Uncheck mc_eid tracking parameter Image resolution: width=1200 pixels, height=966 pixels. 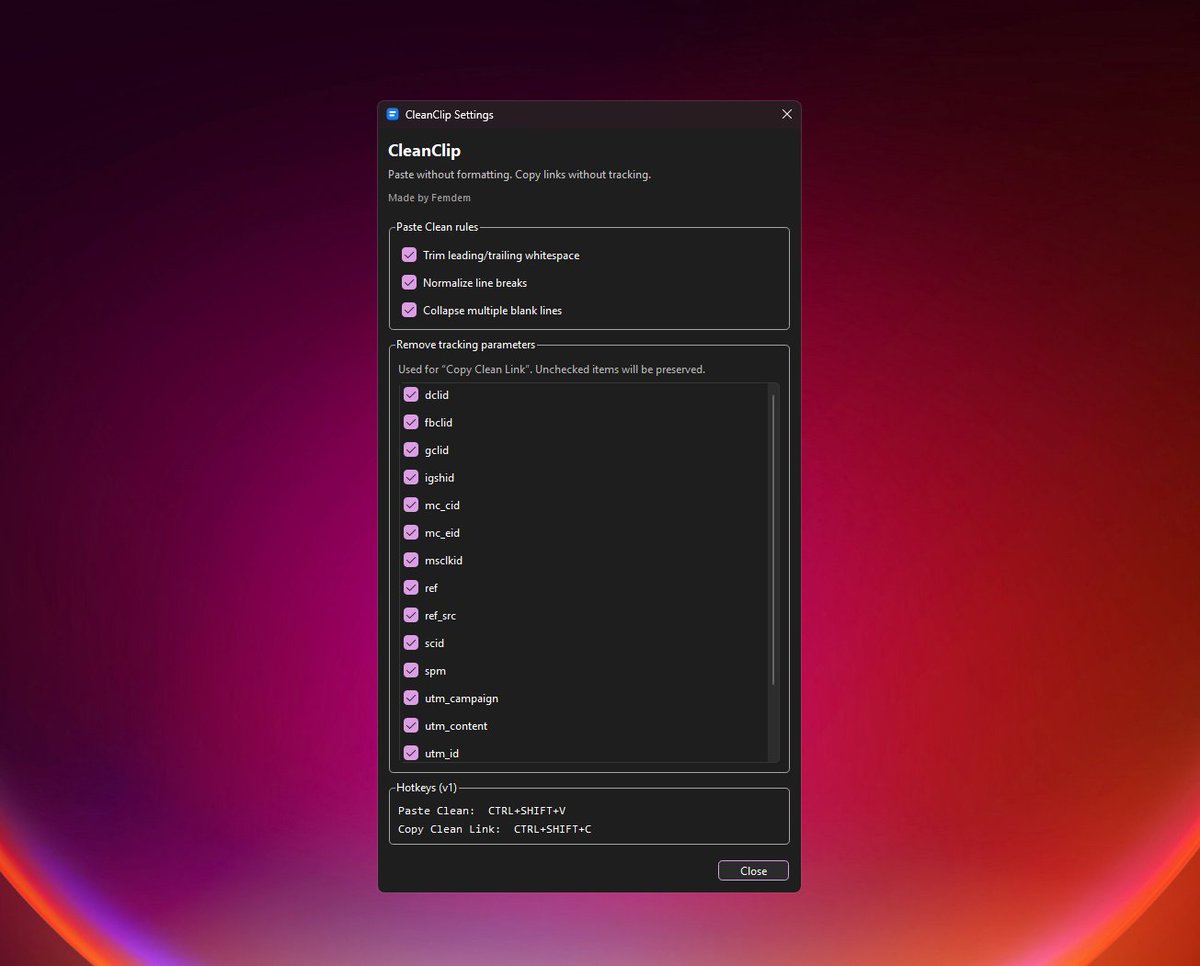point(411,533)
